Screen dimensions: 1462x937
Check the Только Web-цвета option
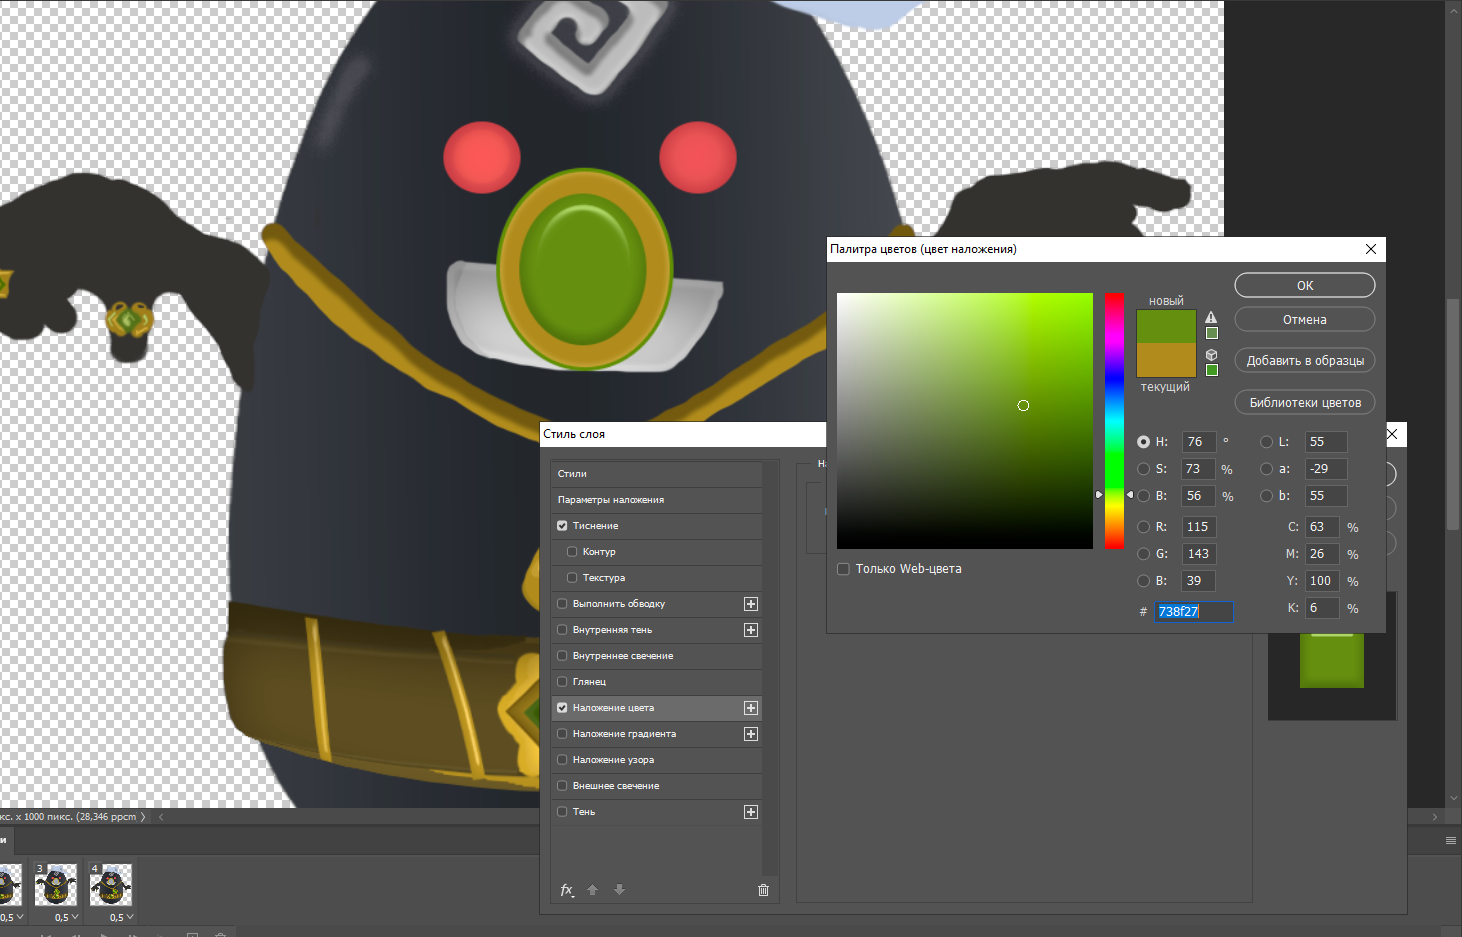tap(843, 569)
